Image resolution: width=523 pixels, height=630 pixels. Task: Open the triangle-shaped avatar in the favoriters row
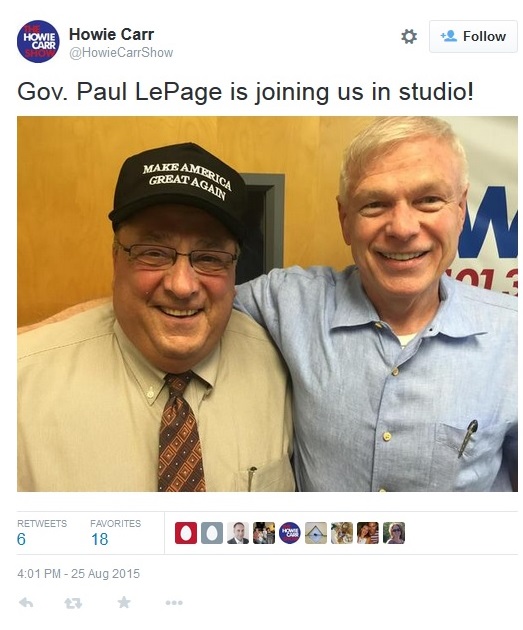(316, 533)
